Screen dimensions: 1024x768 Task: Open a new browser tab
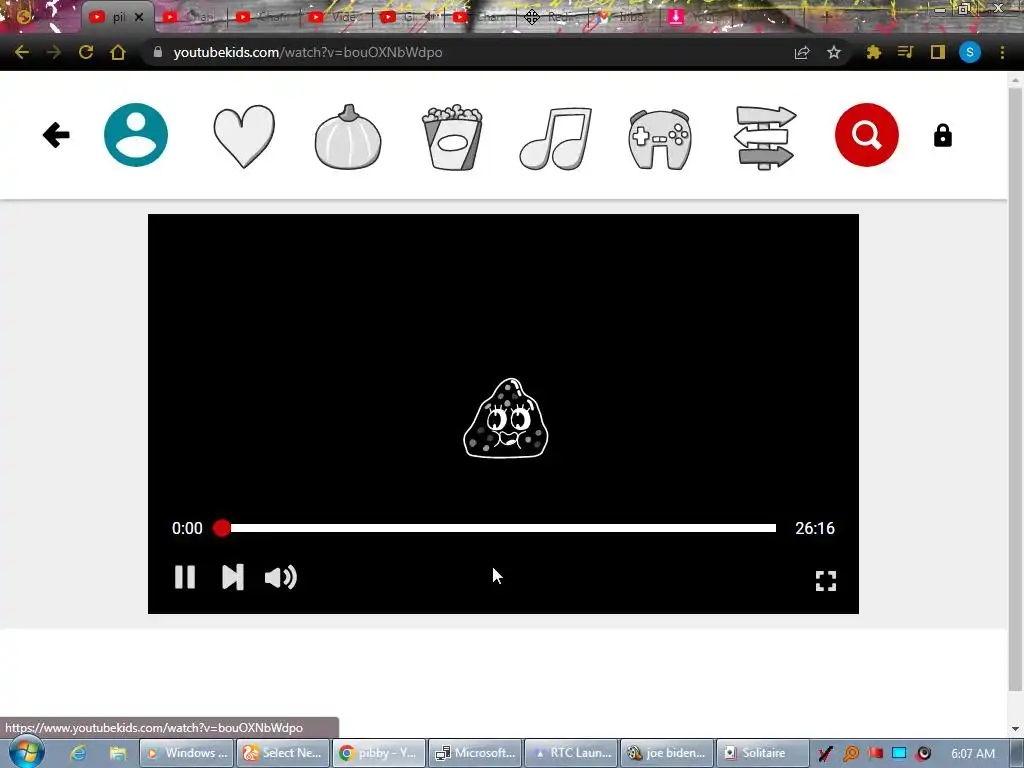(825, 17)
